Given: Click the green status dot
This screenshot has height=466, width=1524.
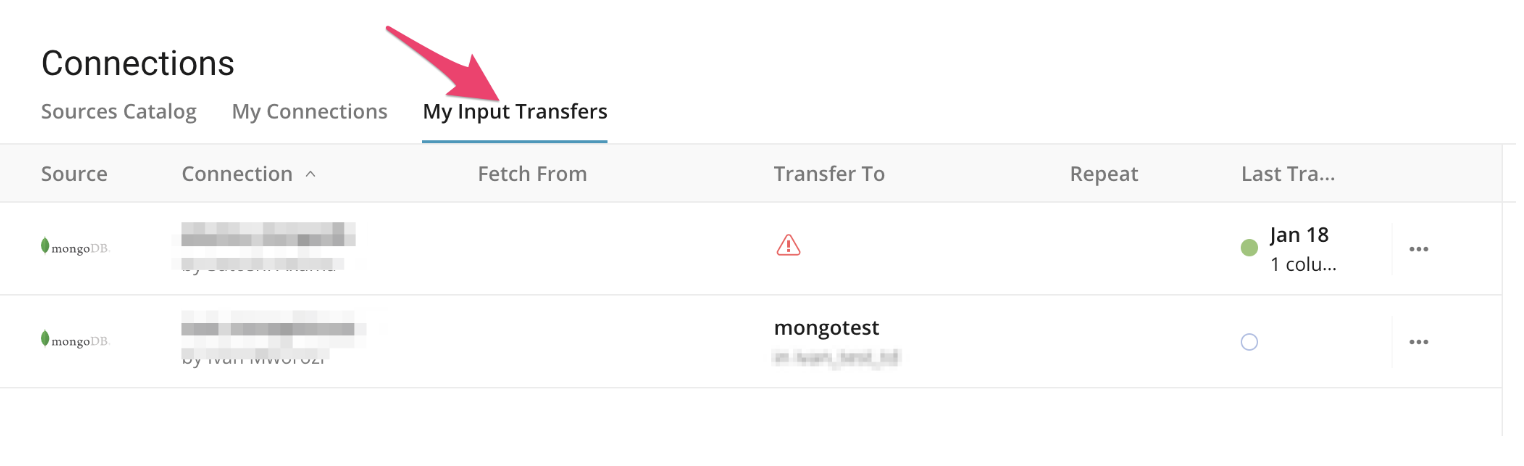Looking at the screenshot, I should 1249,248.
